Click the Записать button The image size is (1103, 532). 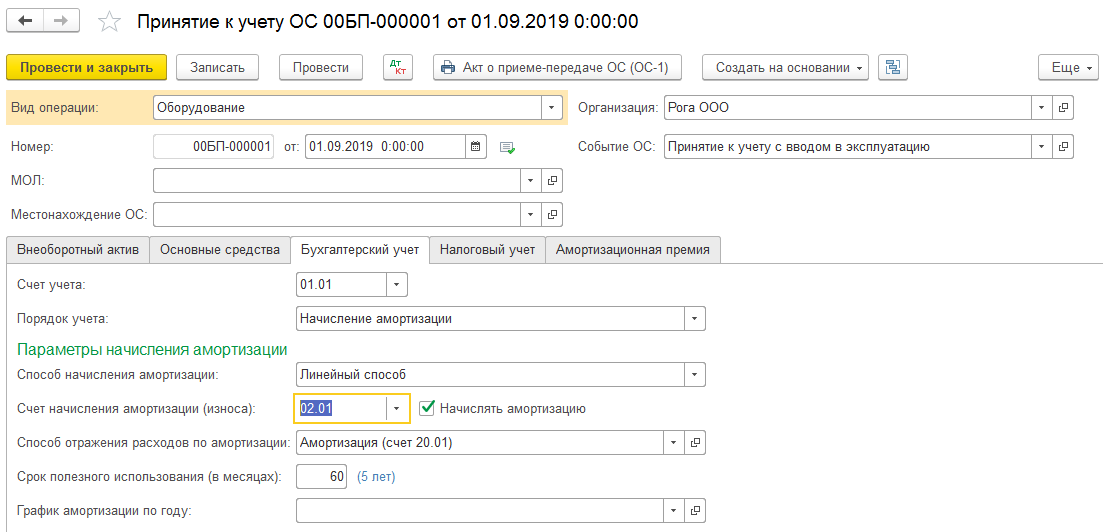tap(217, 67)
